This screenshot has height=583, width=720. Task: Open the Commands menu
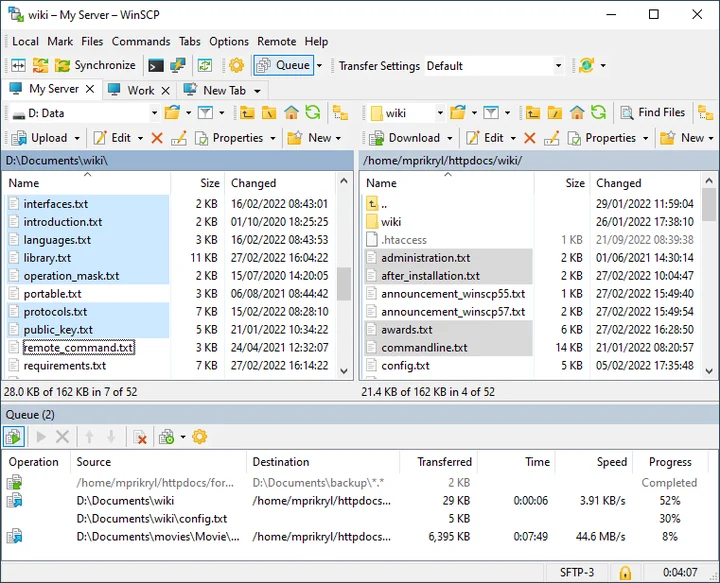click(140, 41)
